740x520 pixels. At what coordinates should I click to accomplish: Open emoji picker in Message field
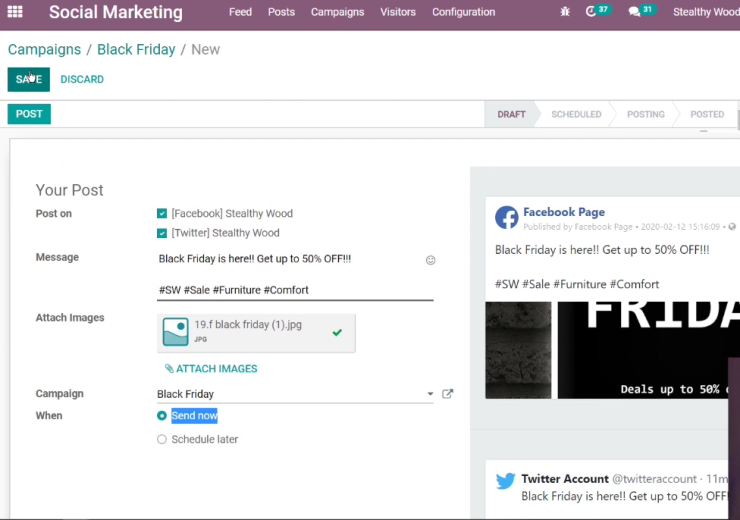[x=430, y=260]
